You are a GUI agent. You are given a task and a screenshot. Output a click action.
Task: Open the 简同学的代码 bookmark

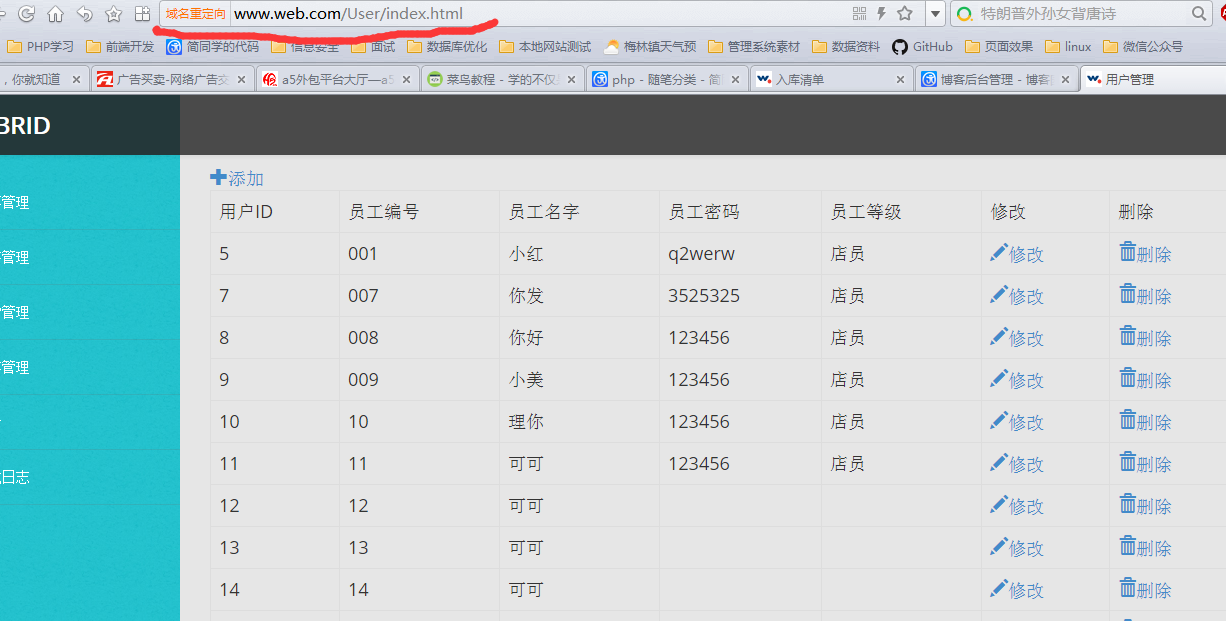(x=212, y=46)
